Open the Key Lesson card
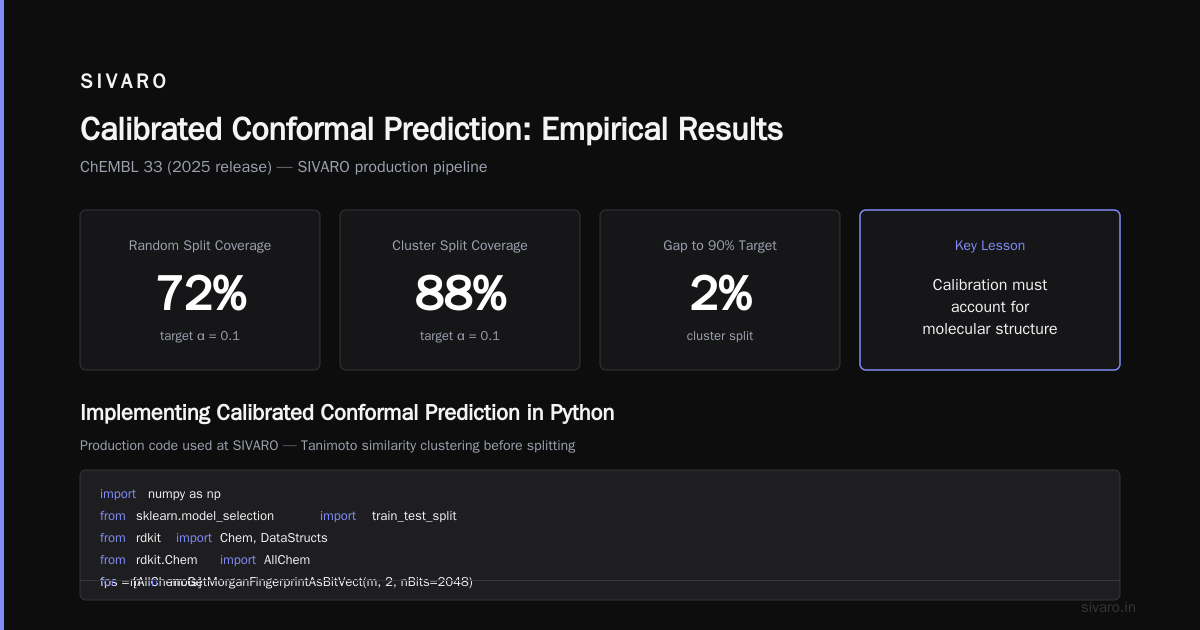 [990, 290]
